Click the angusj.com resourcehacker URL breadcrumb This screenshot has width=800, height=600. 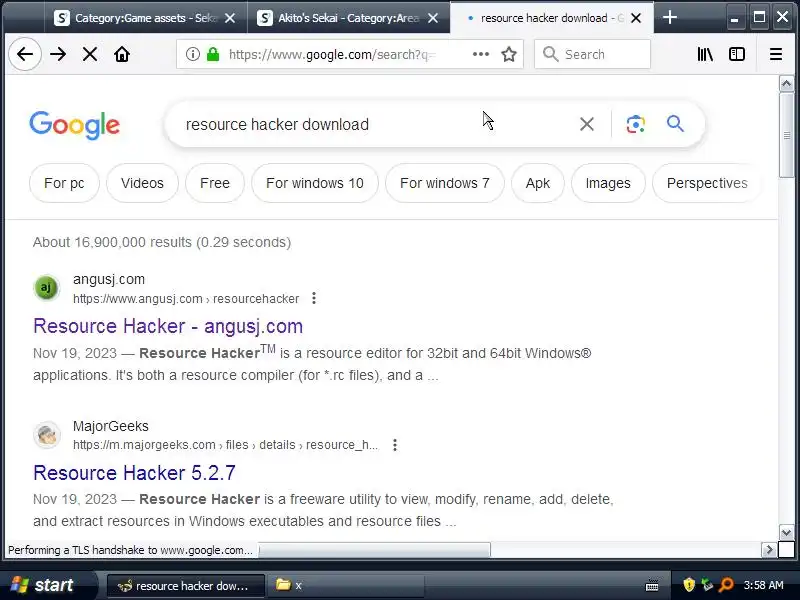click(186, 299)
